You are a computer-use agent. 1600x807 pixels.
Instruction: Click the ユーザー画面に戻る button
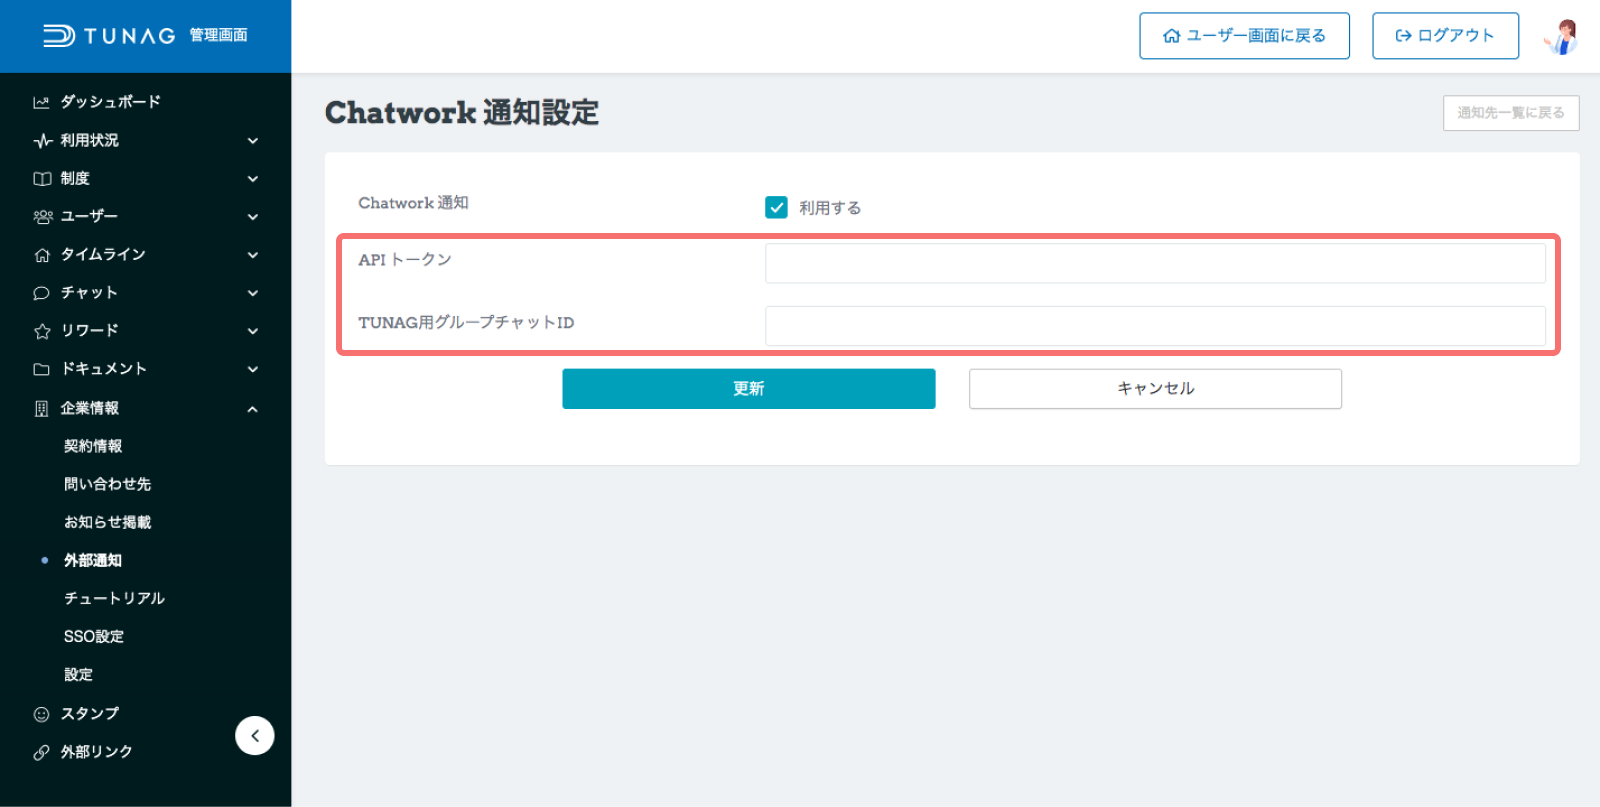click(x=1244, y=36)
